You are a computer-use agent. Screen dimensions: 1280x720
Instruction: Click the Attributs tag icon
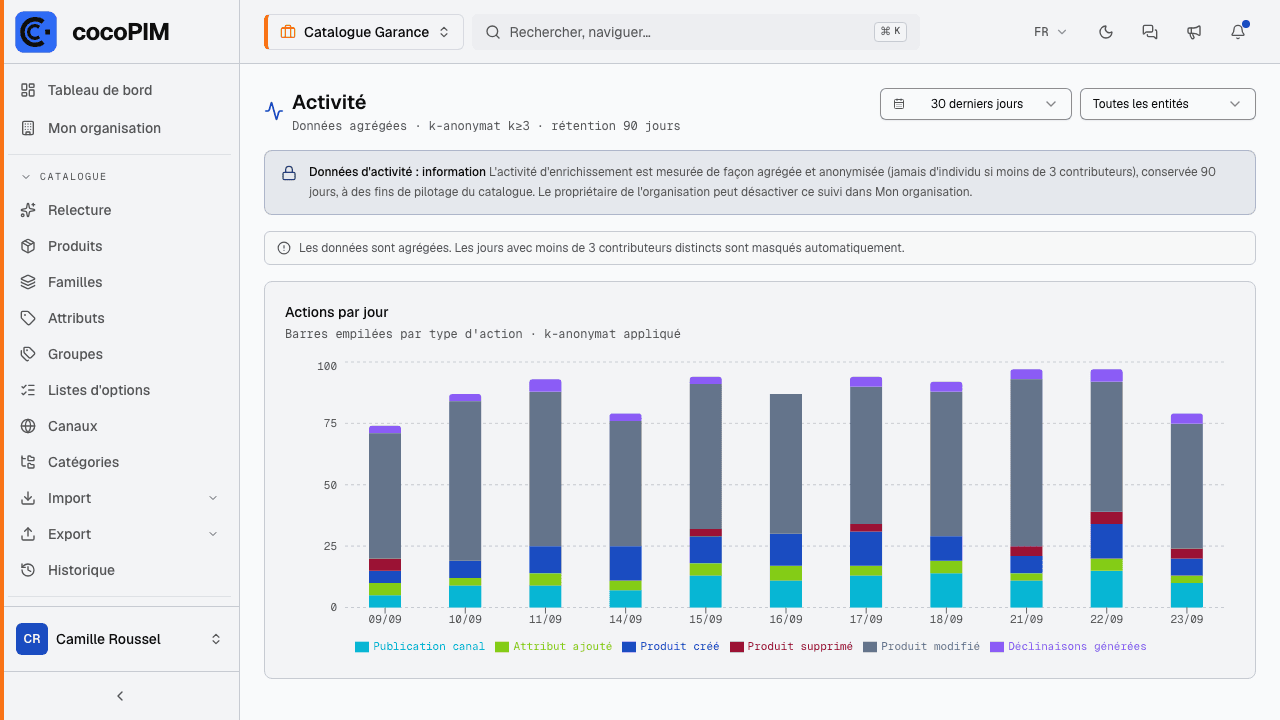click(x=28, y=318)
